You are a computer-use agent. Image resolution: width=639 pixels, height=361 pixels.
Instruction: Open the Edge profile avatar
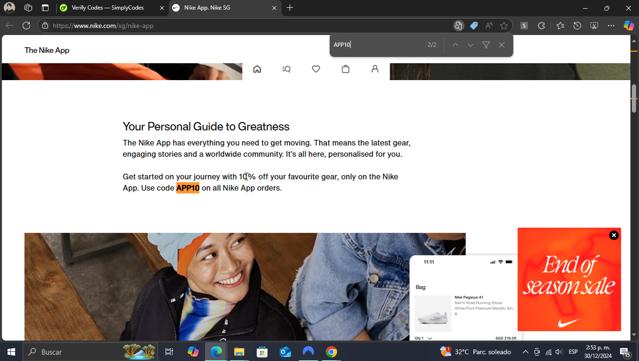(x=9, y=7)
